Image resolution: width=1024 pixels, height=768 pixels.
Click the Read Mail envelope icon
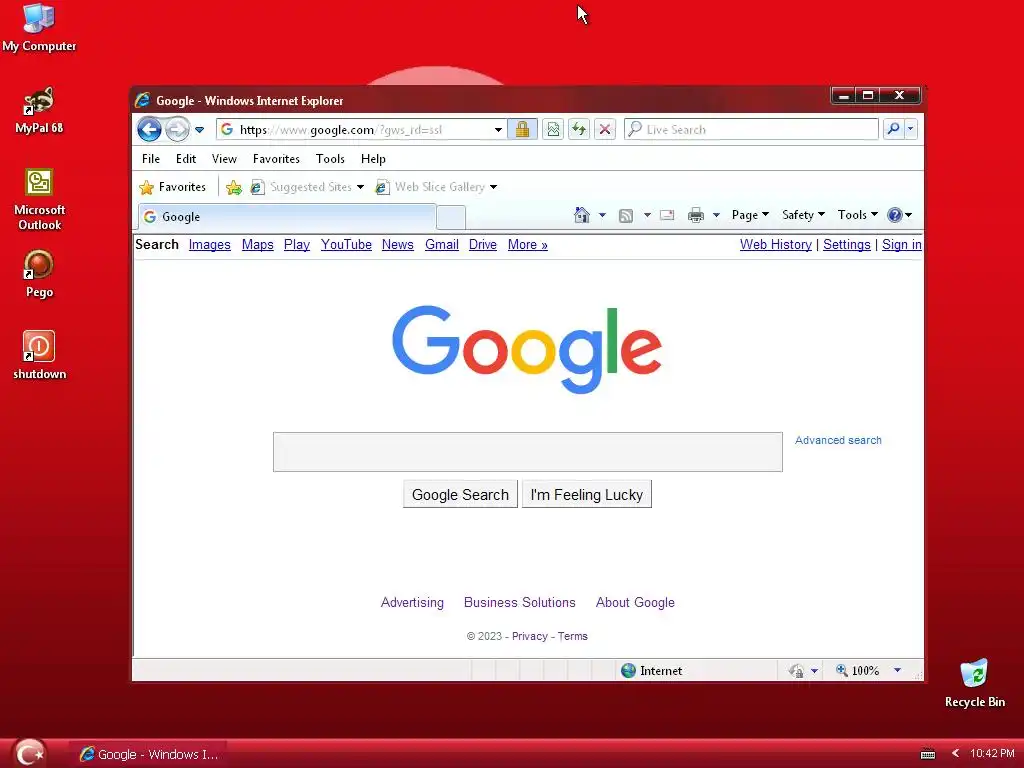coord(667,215)
